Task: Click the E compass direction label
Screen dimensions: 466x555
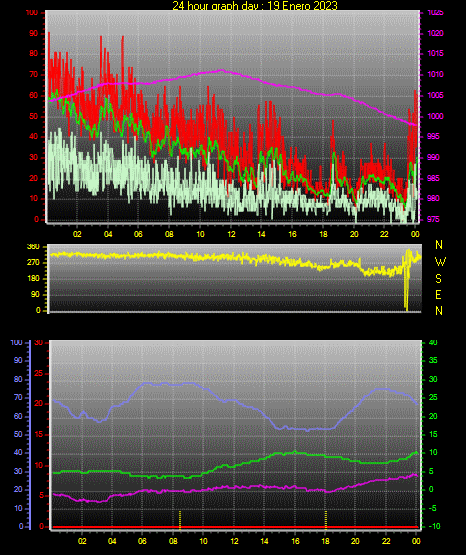Action: click(438, 295)
